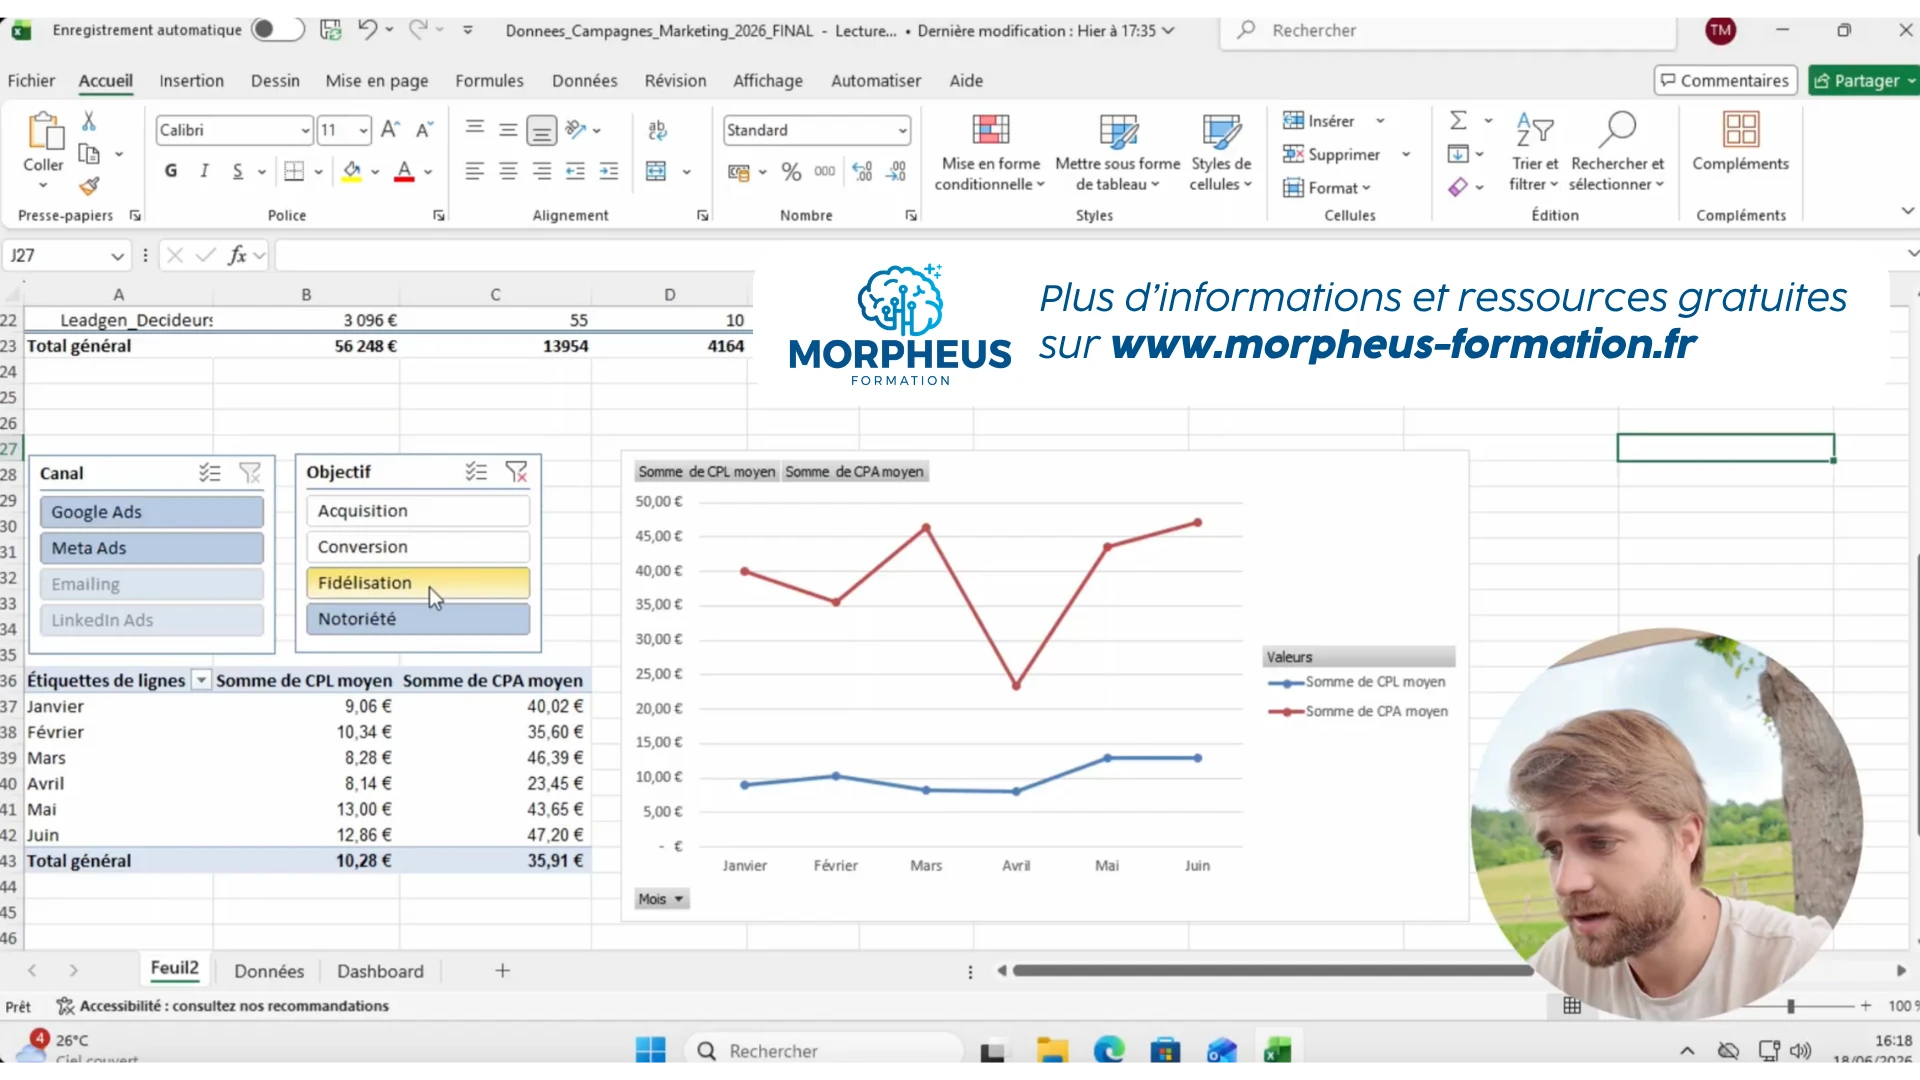Click the AutoSum sigma icon
The width and height of the screenshot is (1920, 1080).
tap(1459, 121)
